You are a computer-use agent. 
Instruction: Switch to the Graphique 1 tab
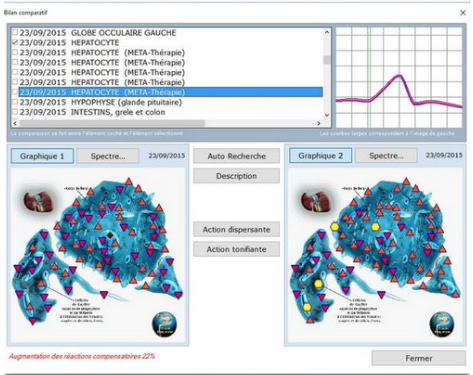(42, 156)
